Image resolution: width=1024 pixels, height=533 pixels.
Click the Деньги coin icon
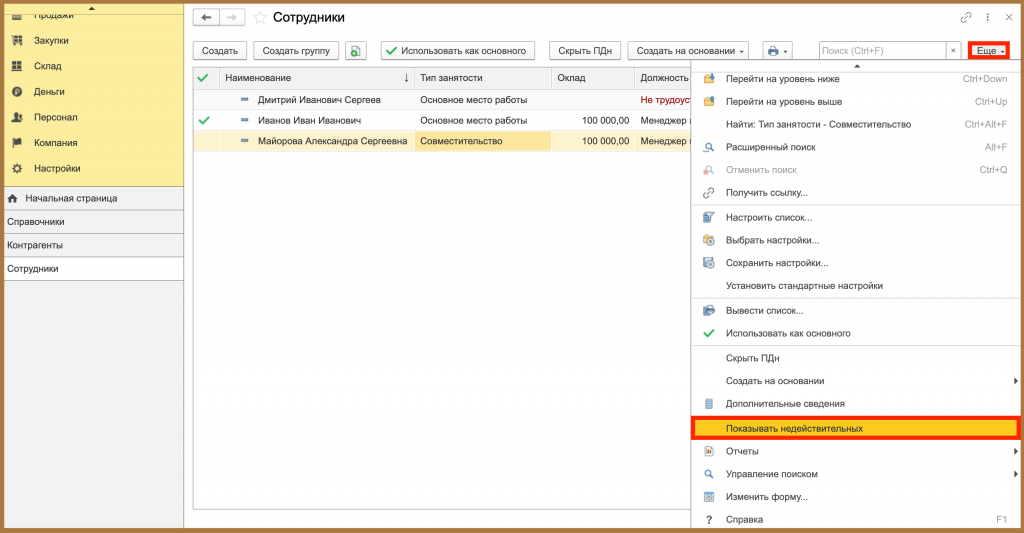[18, 92]
